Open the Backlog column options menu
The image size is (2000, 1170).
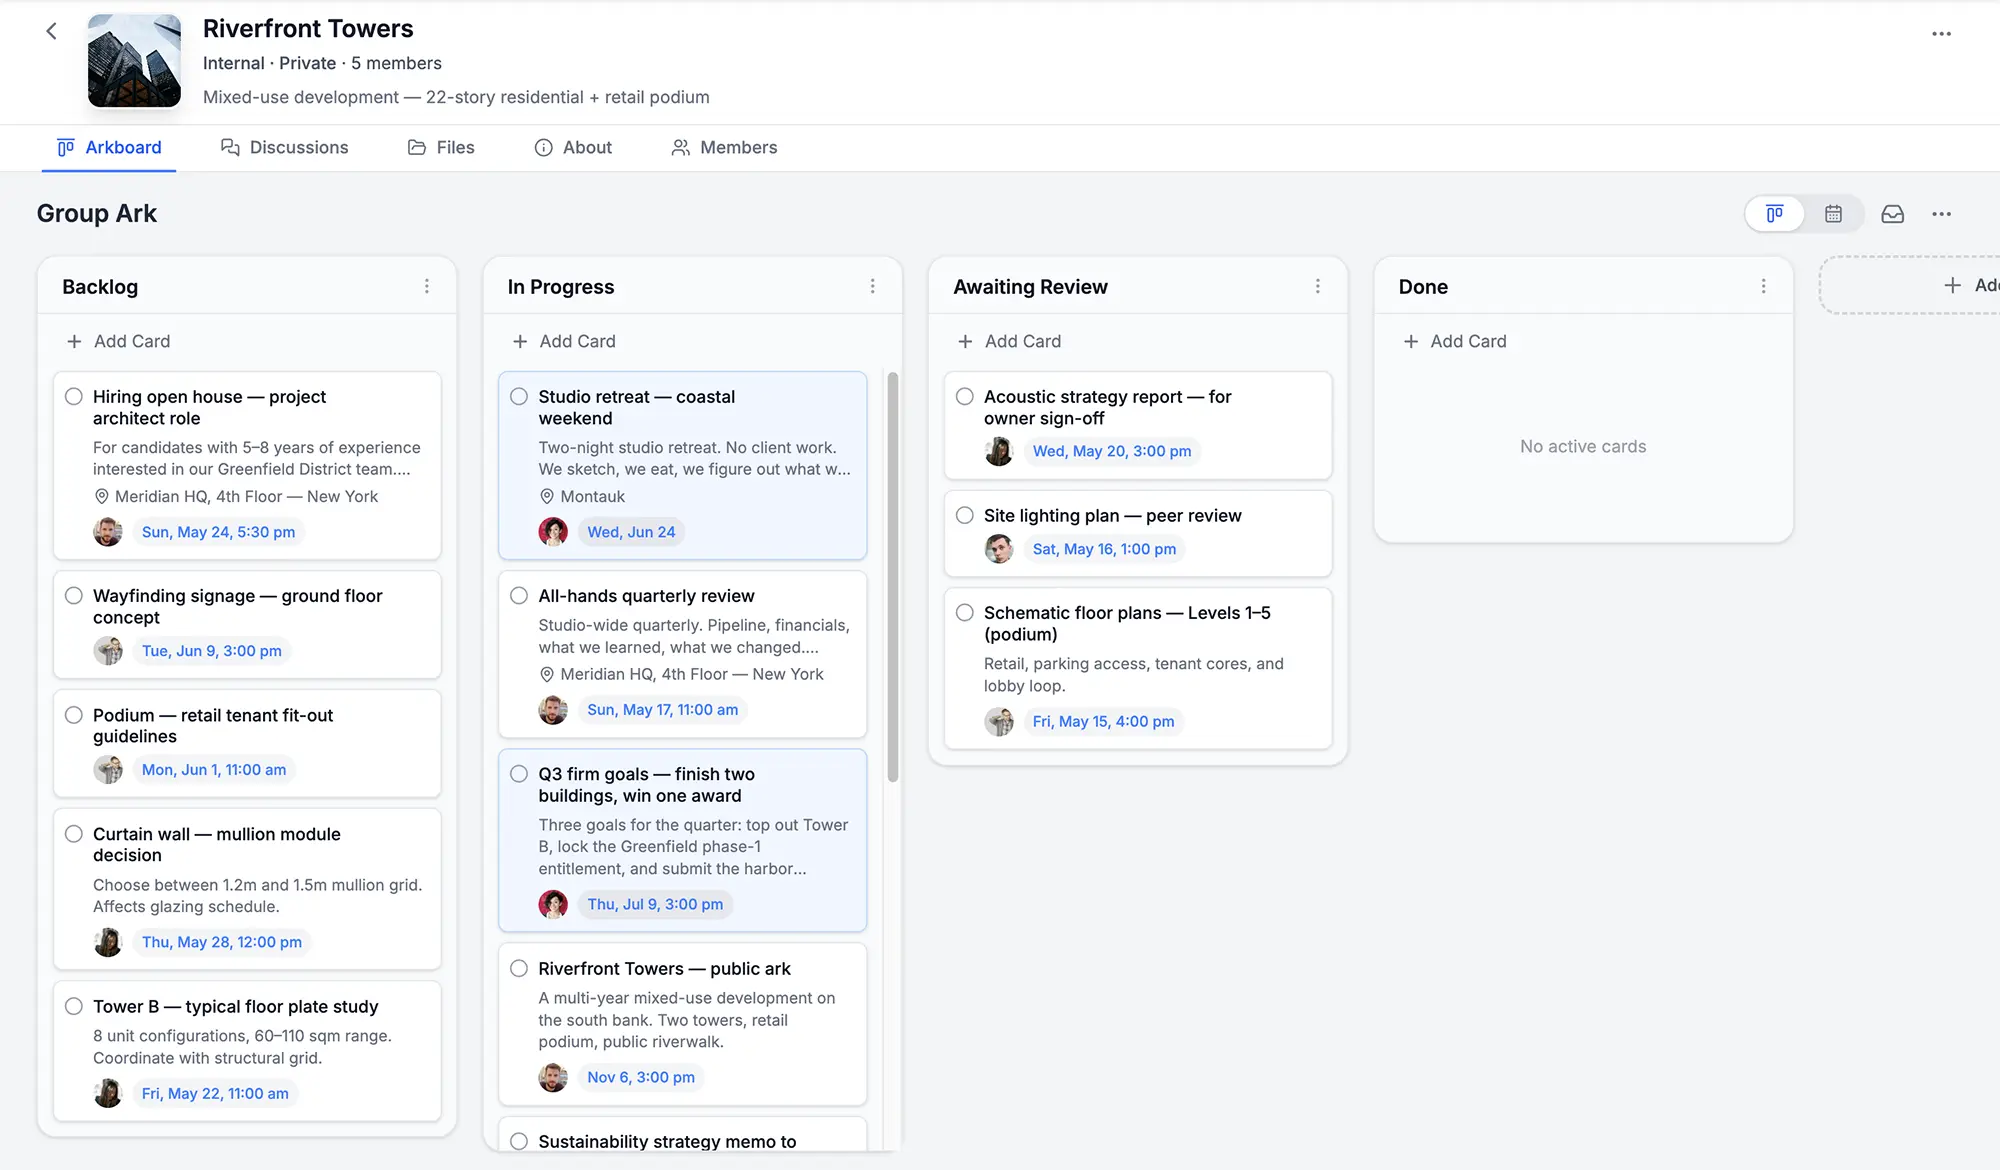tap(427, 286)
